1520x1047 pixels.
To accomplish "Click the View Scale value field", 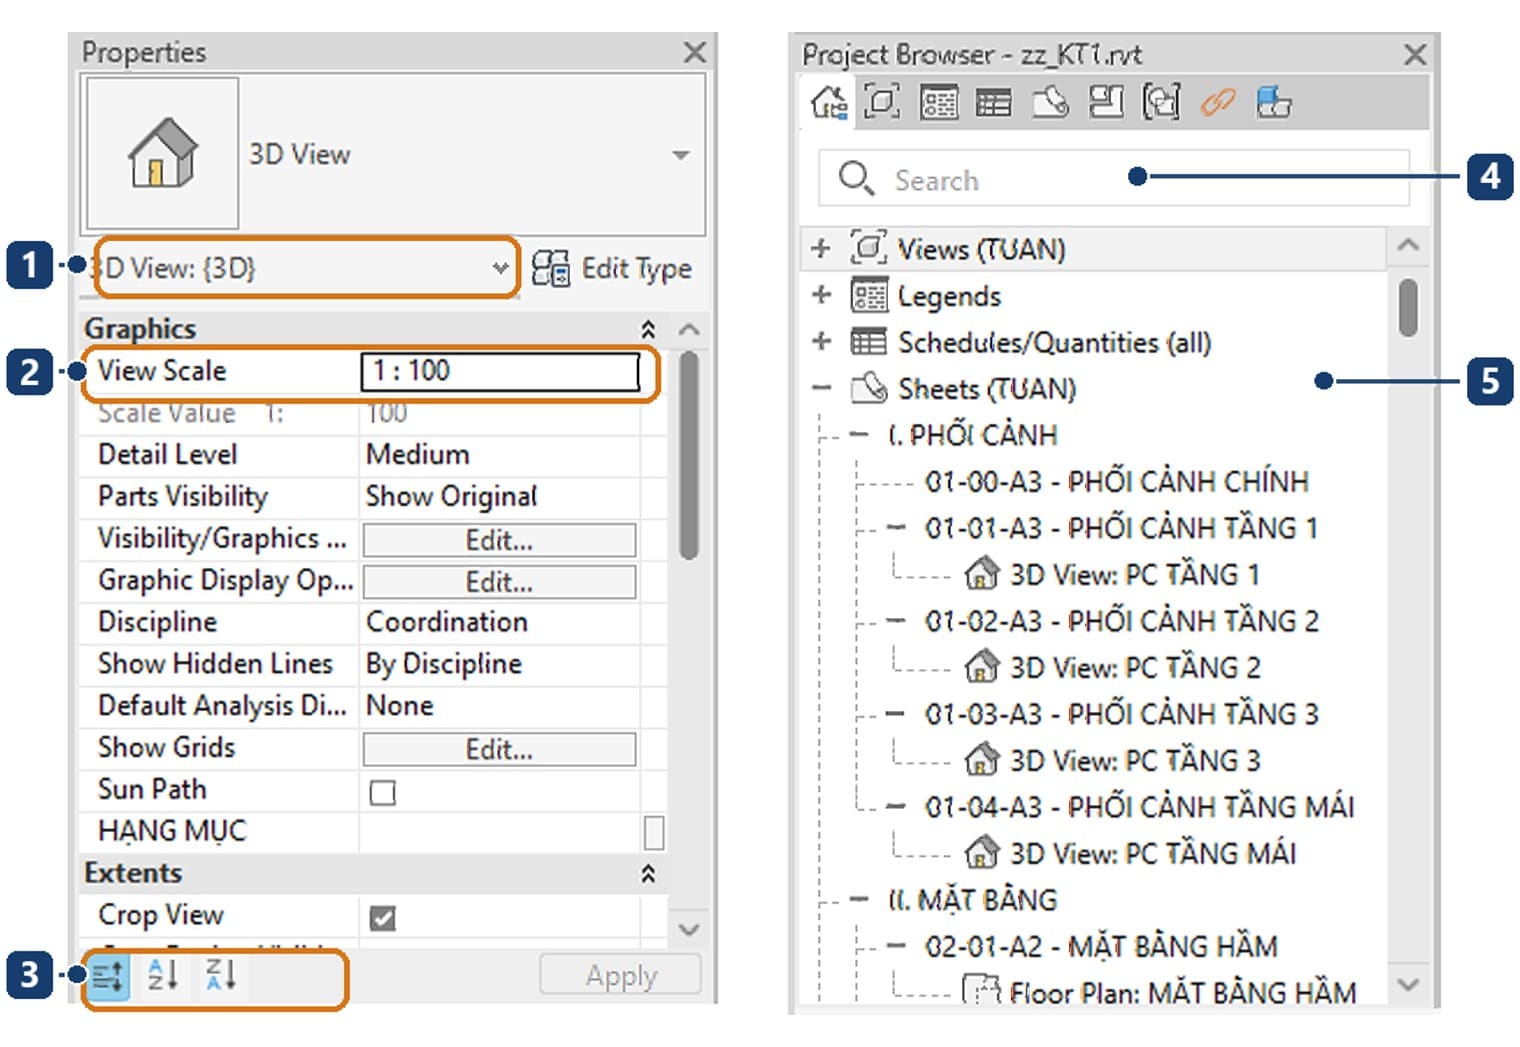I will [500, 371].
